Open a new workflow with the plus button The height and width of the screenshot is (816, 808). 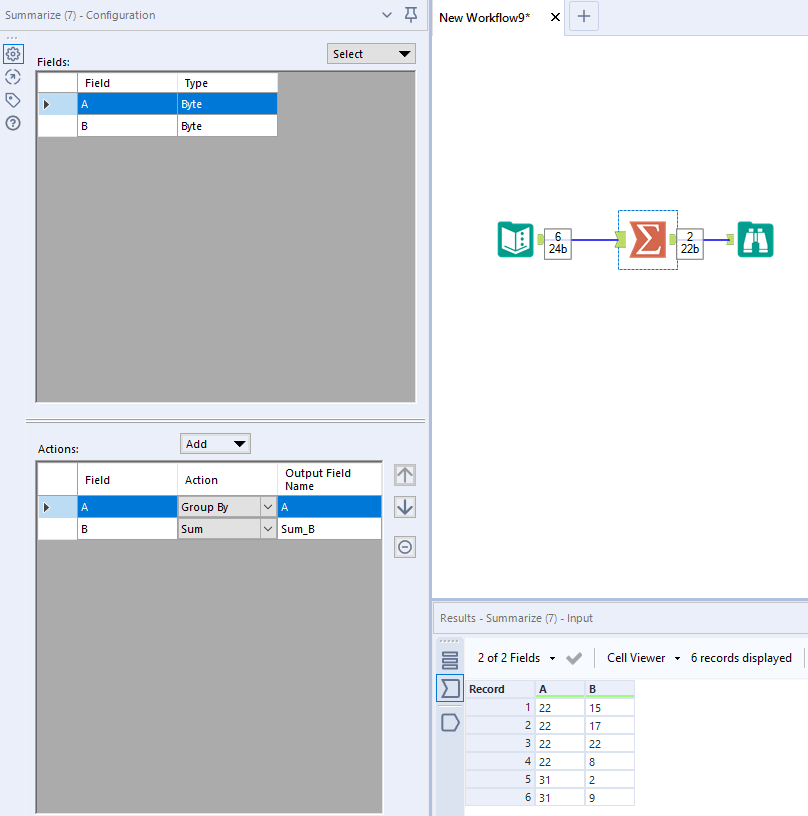click(x=583, y=17)
